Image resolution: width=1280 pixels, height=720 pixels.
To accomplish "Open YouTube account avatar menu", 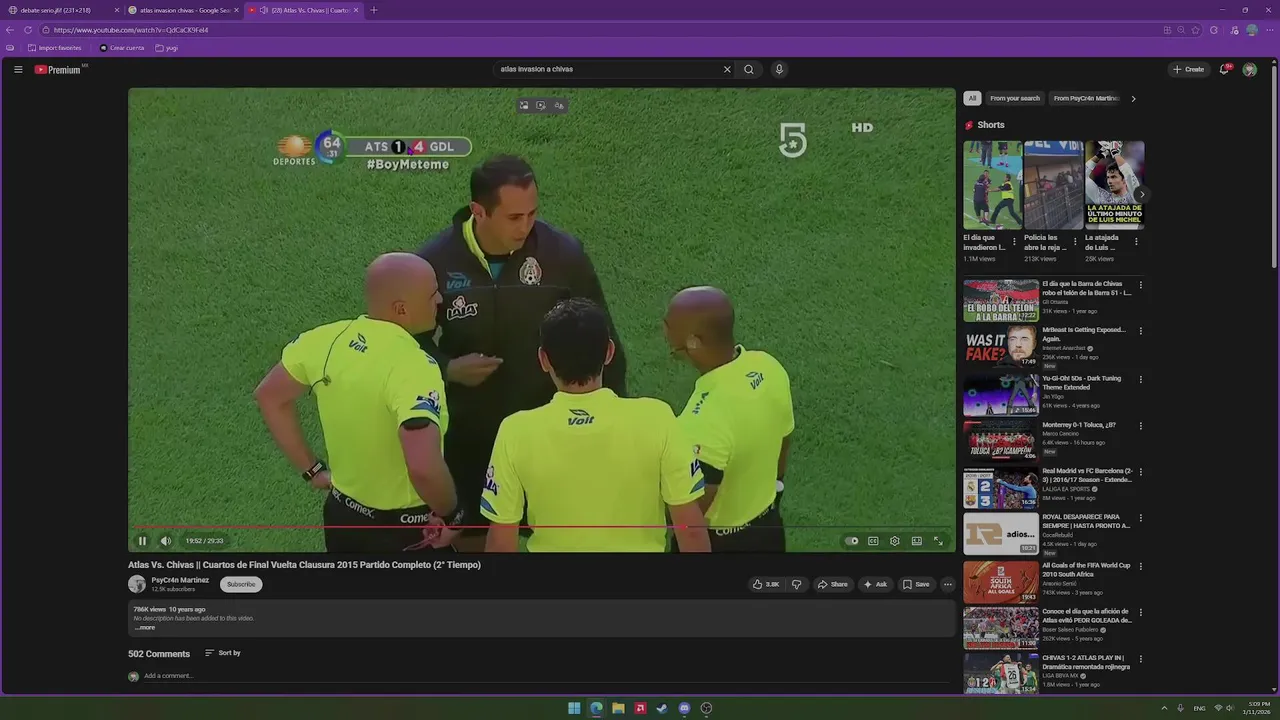I will tap(1249, 69).
